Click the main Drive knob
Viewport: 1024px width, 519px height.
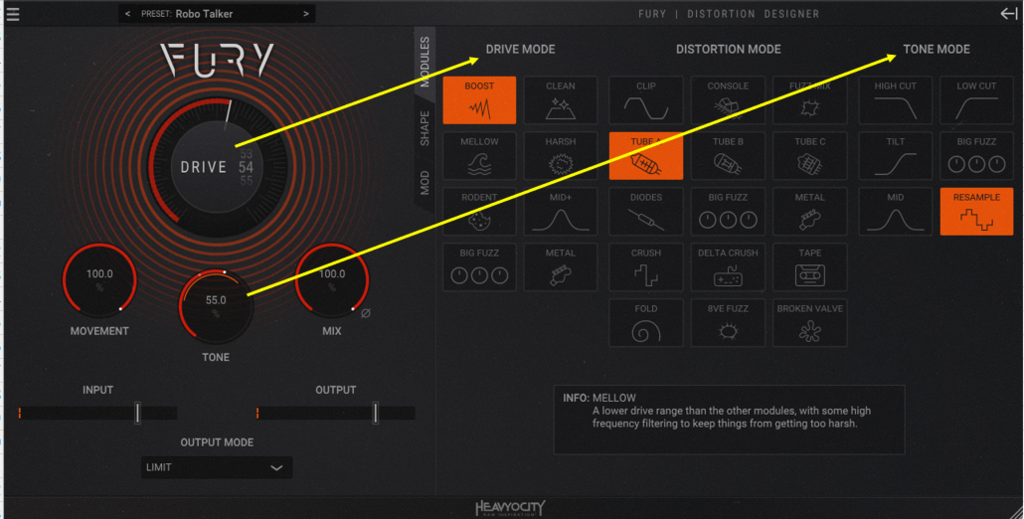click(x=217, y=167)
